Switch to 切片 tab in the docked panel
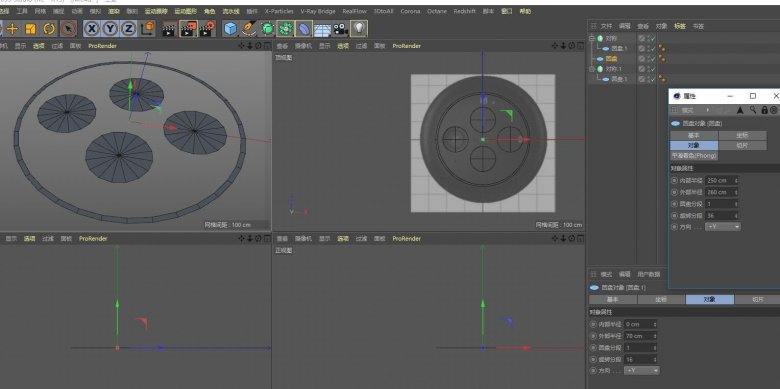The height and width of the screenshot is (389, 780). point(757,299)
